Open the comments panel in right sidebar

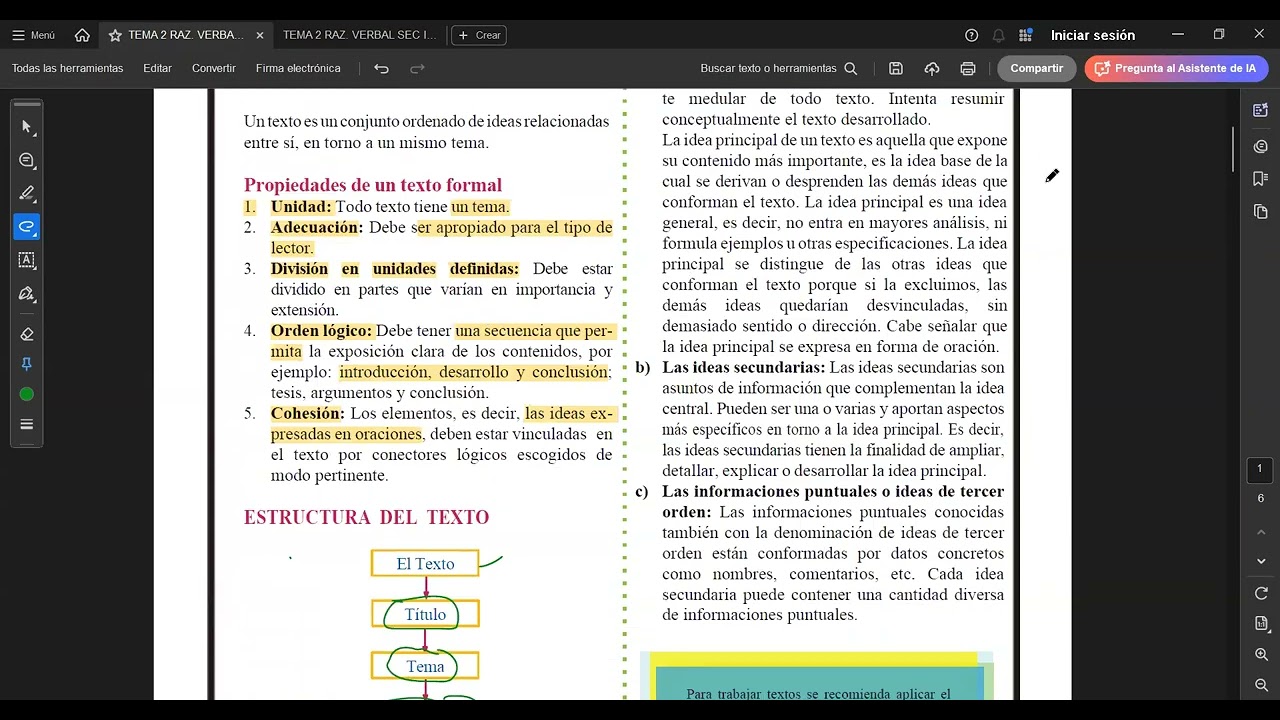(x=1260, y=146)
